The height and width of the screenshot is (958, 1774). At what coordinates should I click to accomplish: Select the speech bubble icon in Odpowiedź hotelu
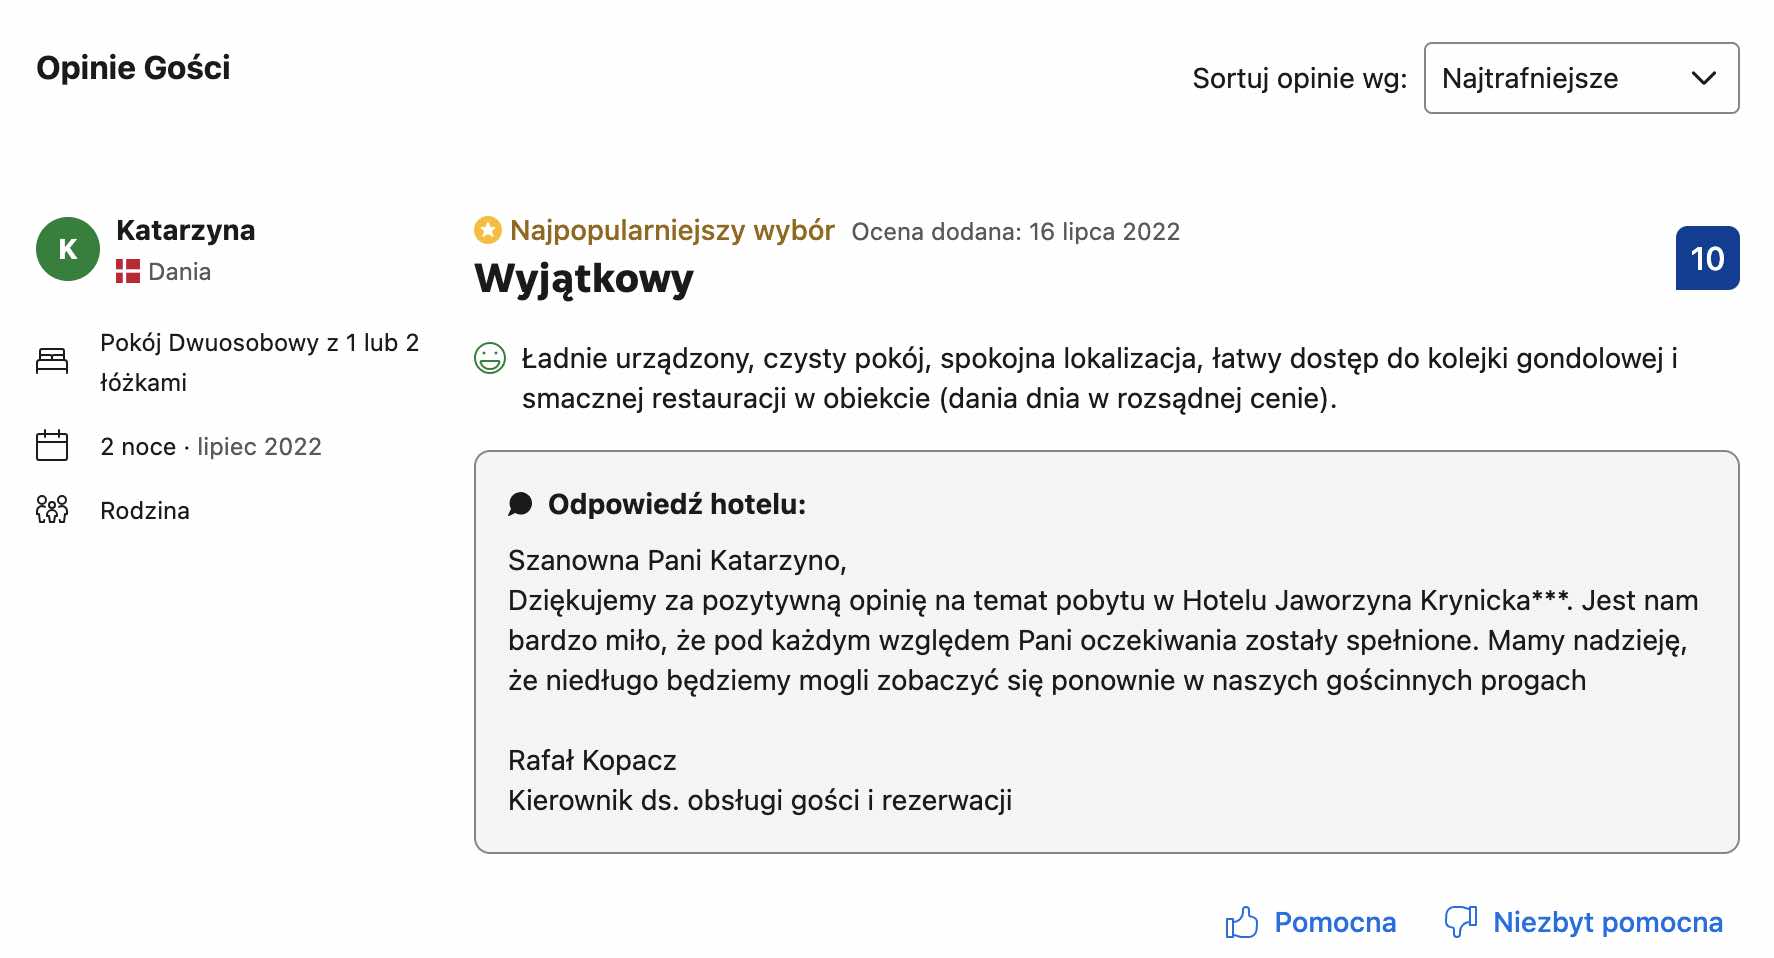click(521, 503)
